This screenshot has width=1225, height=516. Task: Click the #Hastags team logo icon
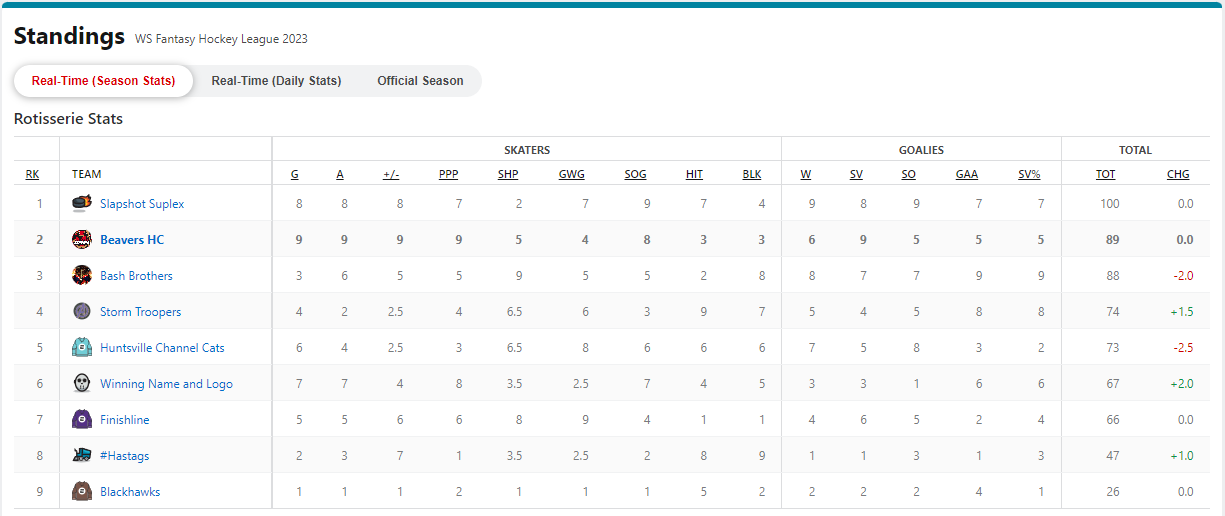[82, 456]
